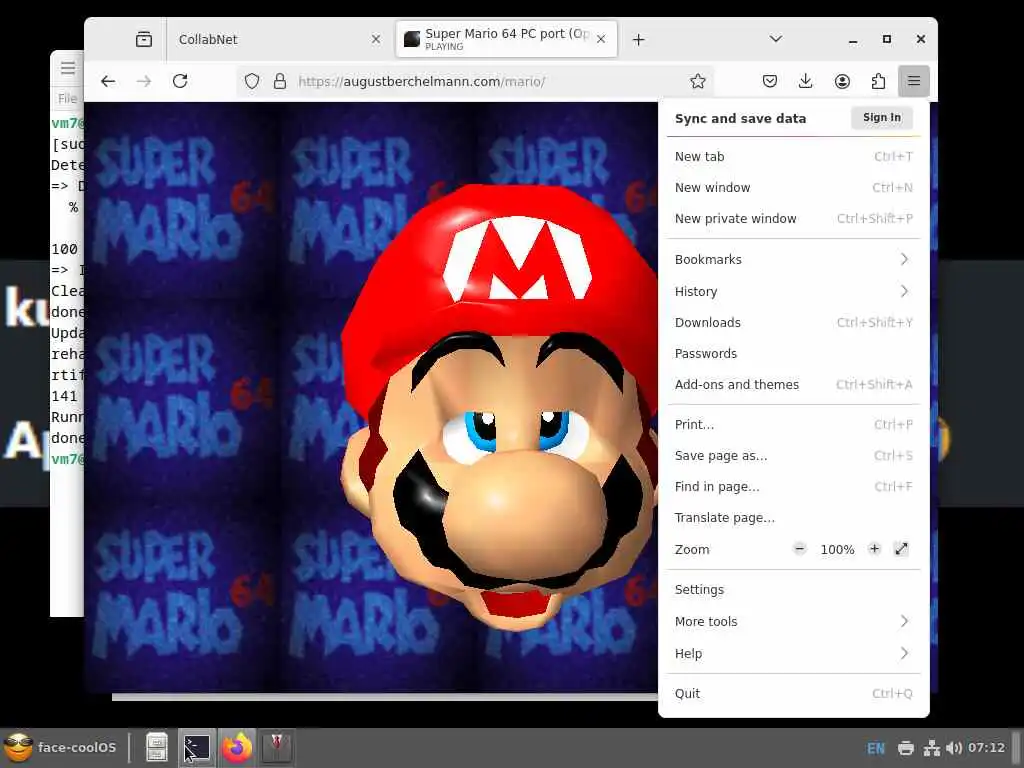Choose New tab from the menu
1024x768 pixels.
[793, 157]
